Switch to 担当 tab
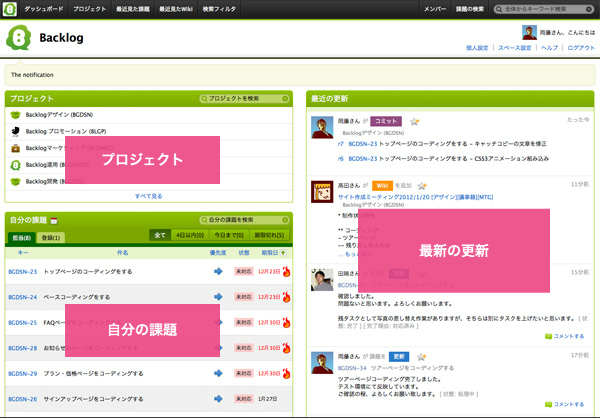Image resolution: width=600 pixels, height=418 pixels. pyautogui.click(x=22, y=238)
